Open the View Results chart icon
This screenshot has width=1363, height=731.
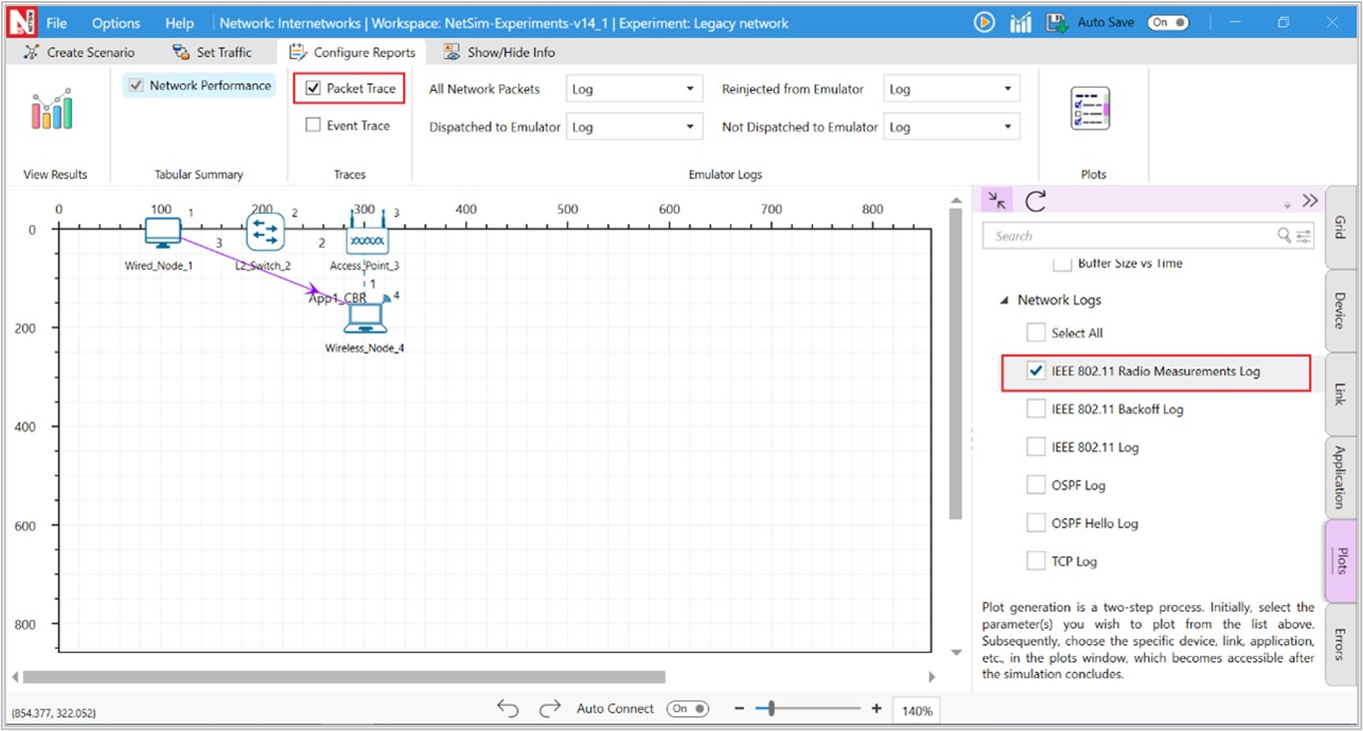pyautogui.click(x=51, y=109)
